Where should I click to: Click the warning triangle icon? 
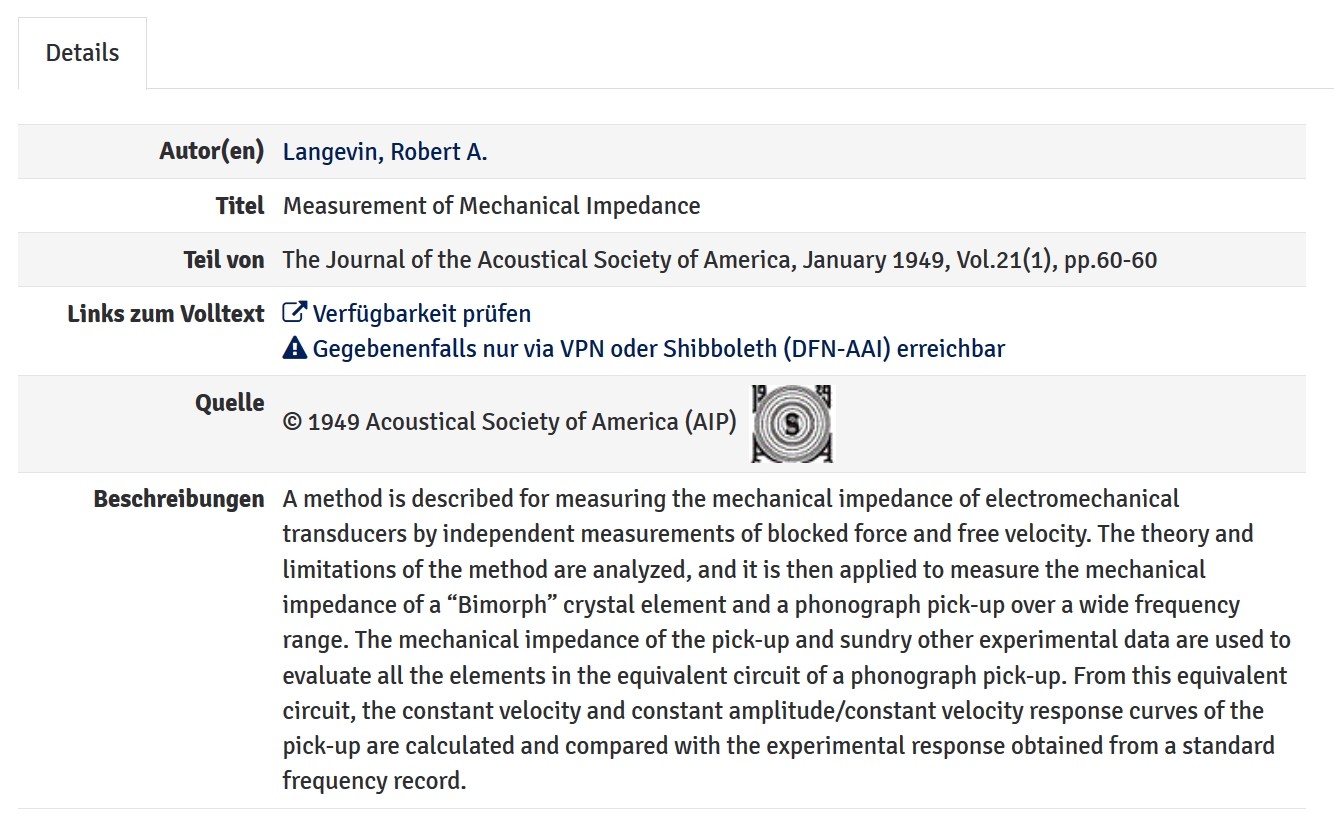click(294, 348)
